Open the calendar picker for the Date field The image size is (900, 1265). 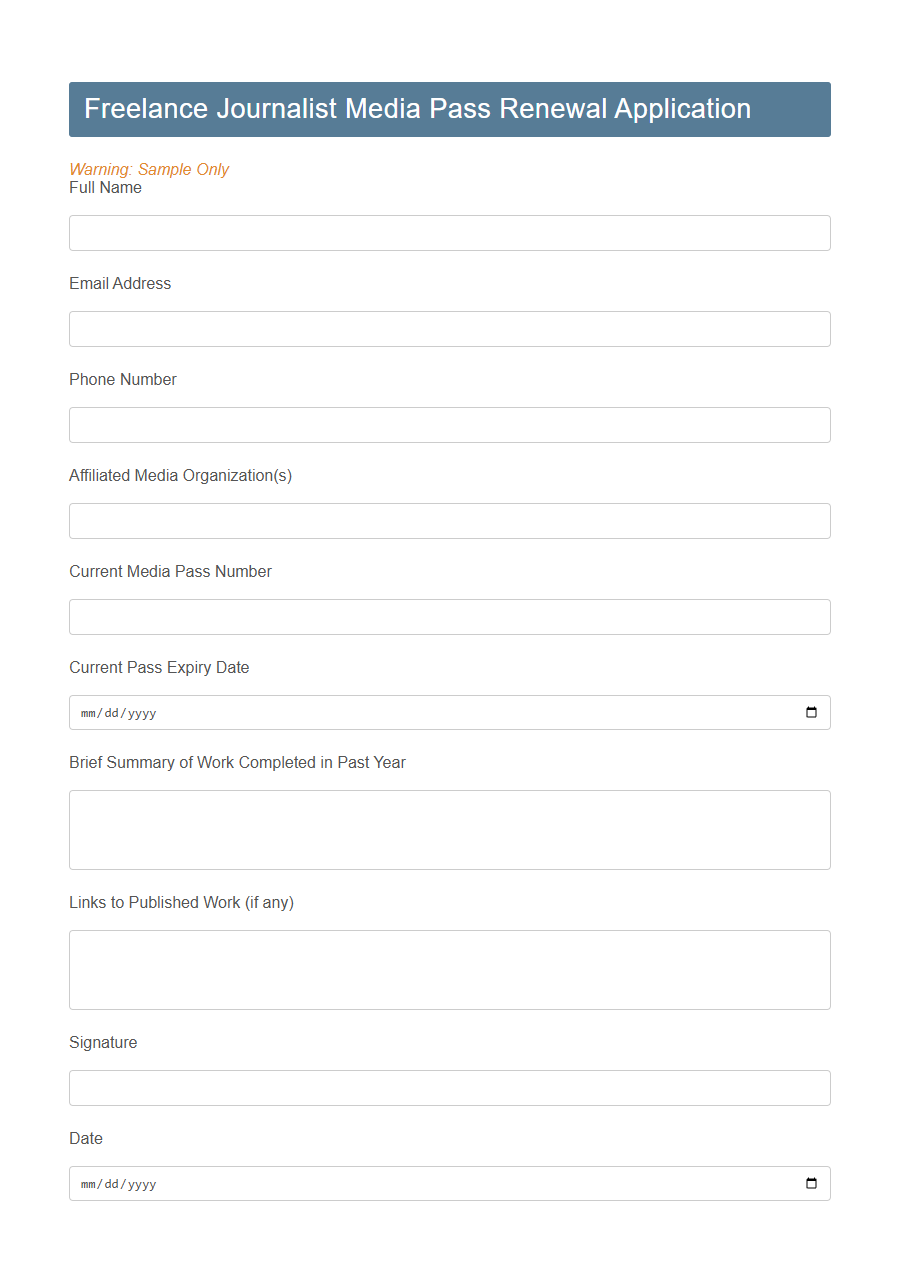tap(810, 1183)
